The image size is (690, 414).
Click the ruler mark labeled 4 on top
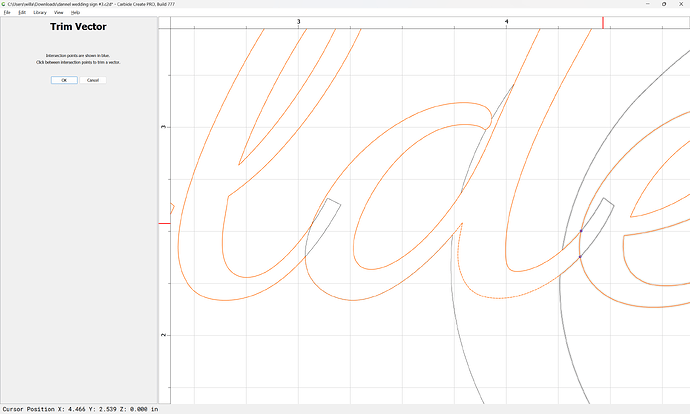[506, 22]
